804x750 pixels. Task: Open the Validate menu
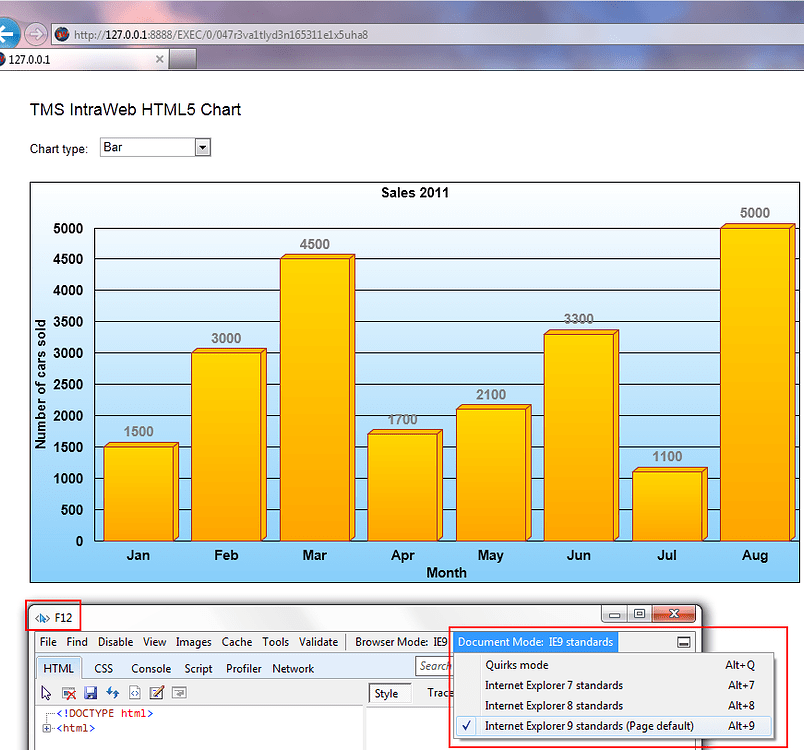319,642
